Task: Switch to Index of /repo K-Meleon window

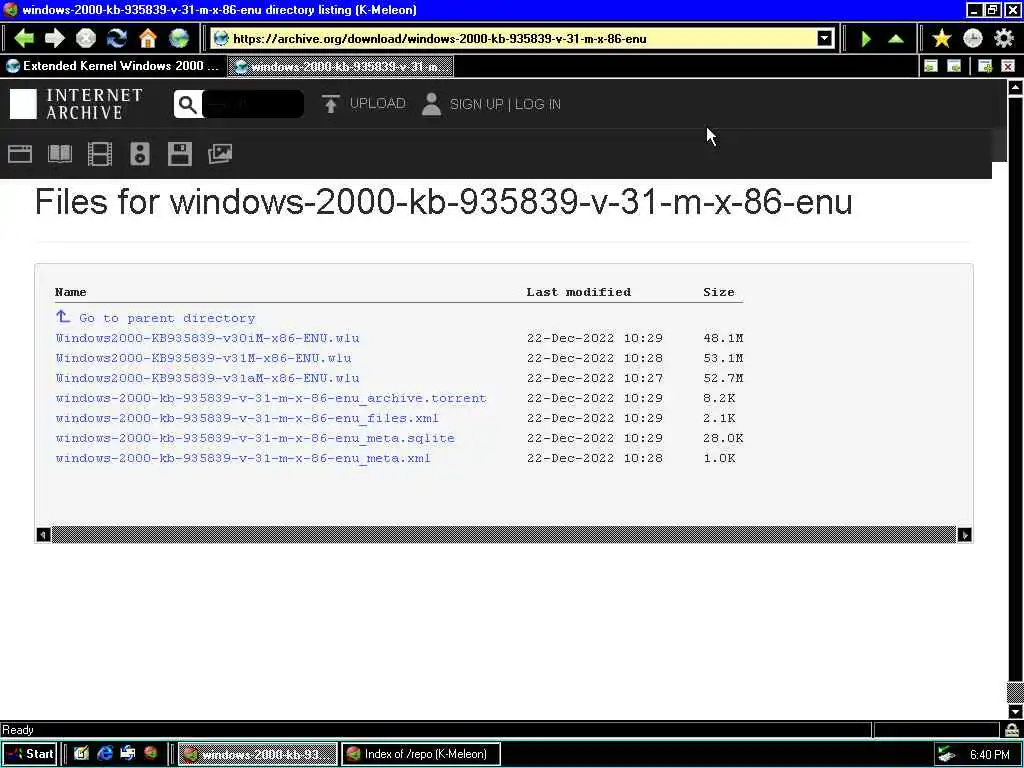Action: [421, 754]
